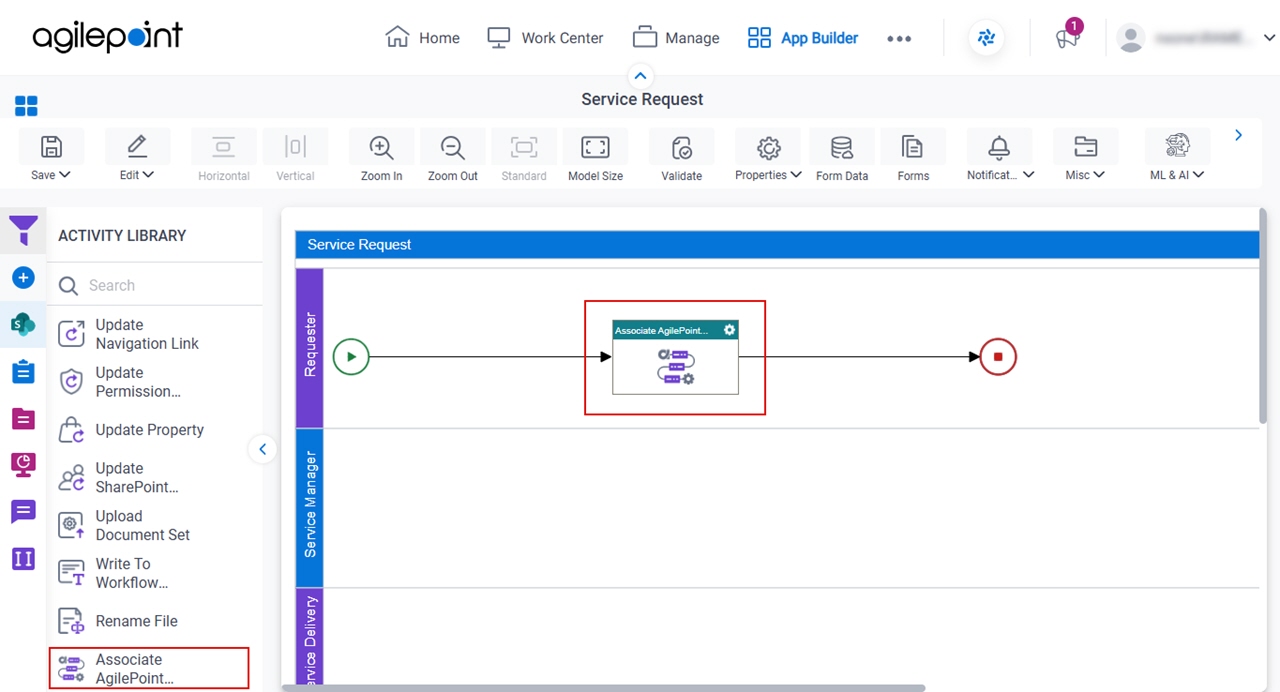Click the Edit pencil icon
The height and width of the screenshot is (692, 1280).
point(137,147)
